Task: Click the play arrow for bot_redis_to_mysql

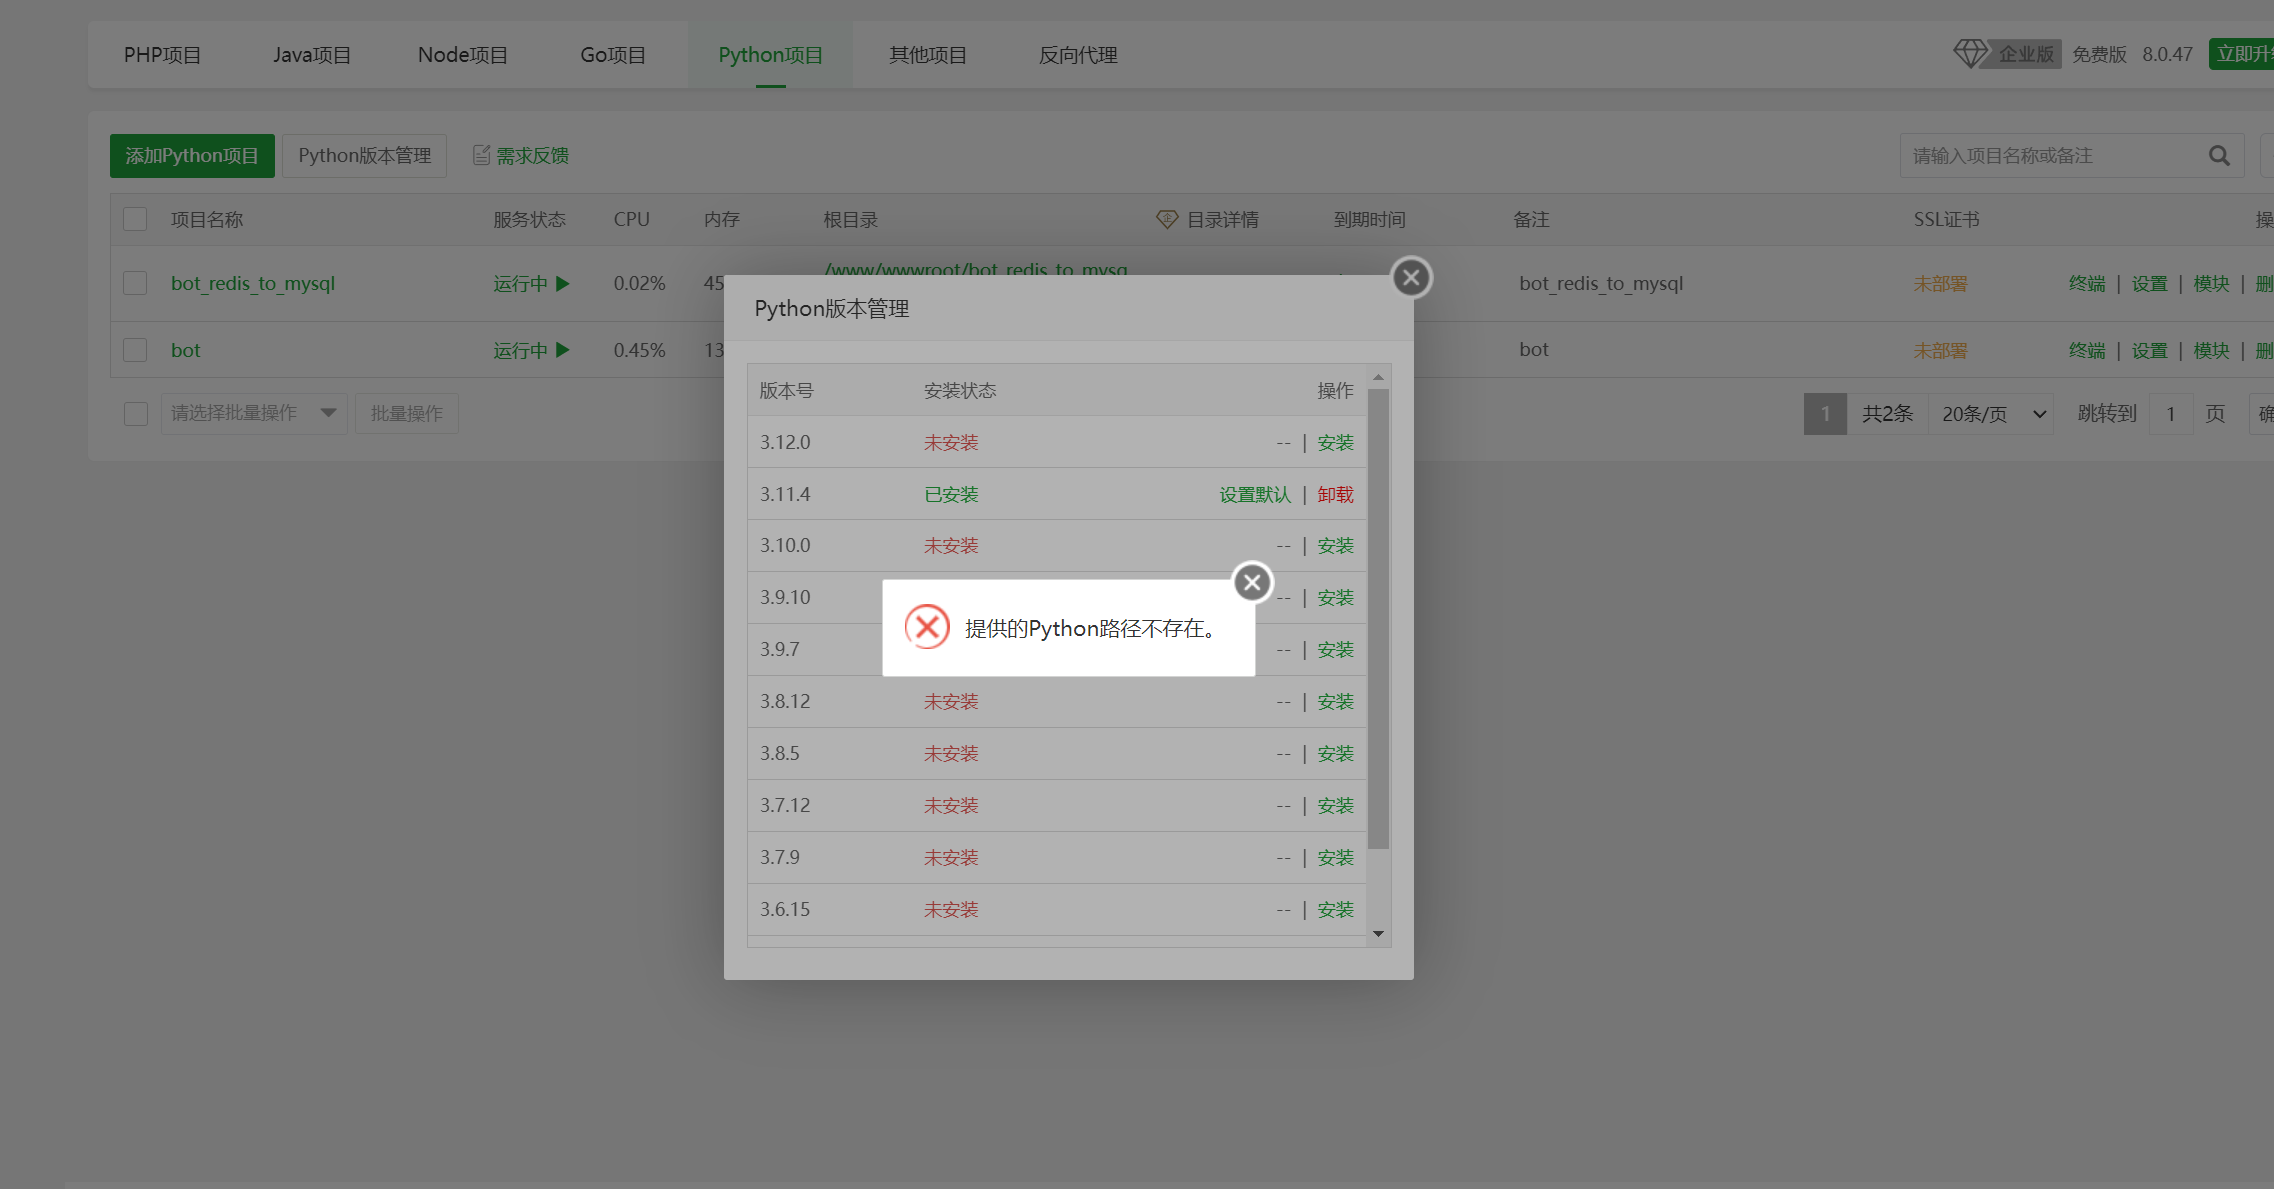Action: click(563, 283)
